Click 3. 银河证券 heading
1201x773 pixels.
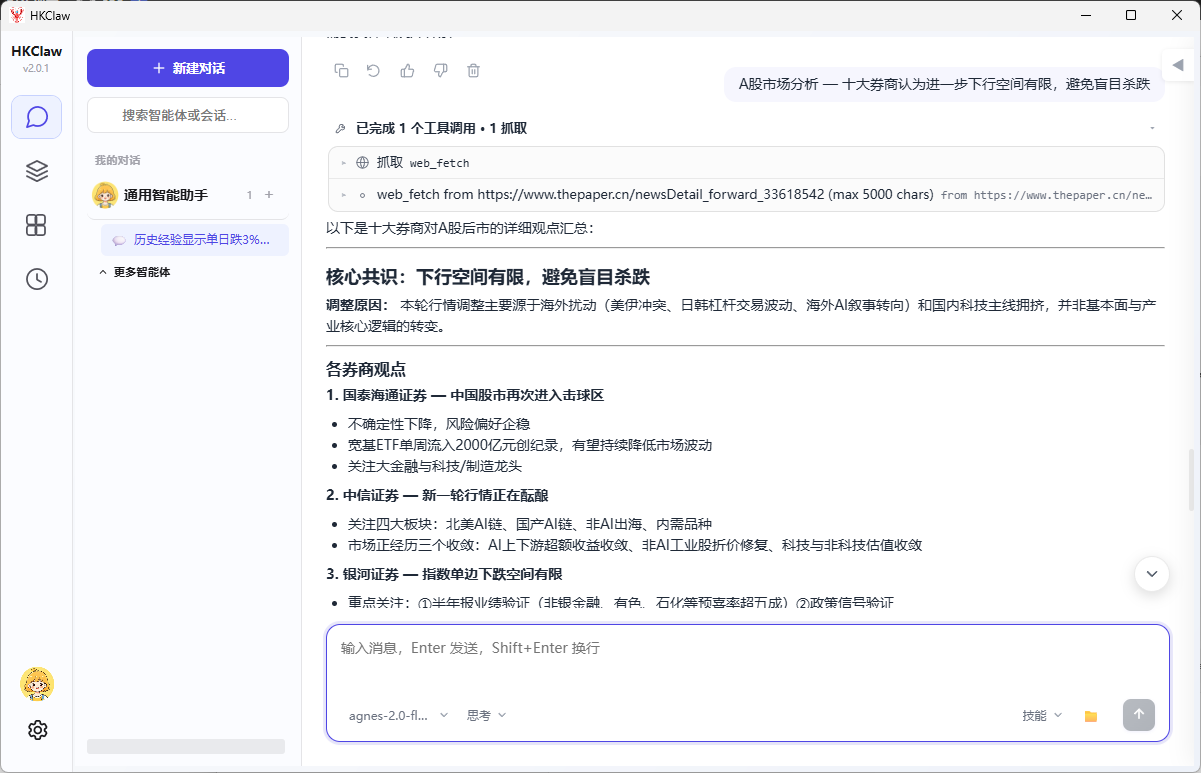click(444, 574)
